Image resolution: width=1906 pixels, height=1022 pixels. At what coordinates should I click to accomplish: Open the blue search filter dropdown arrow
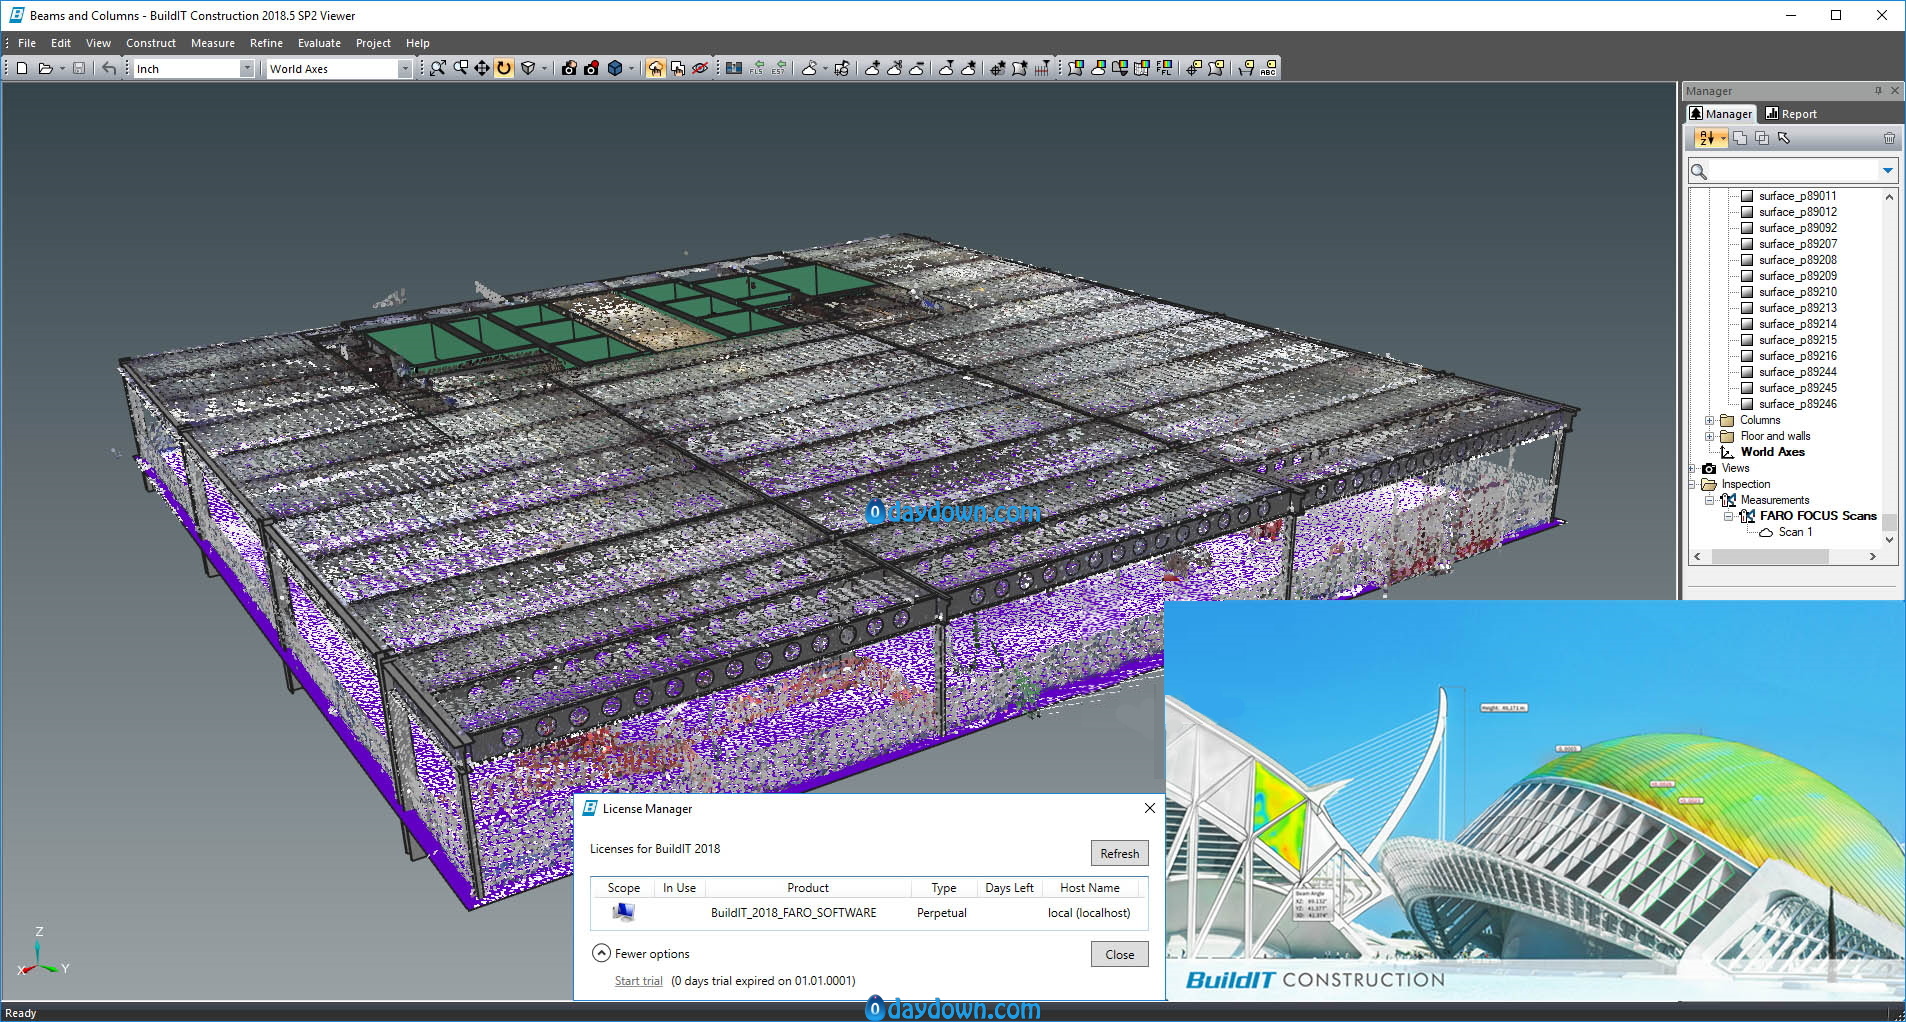coord(1888,171)
